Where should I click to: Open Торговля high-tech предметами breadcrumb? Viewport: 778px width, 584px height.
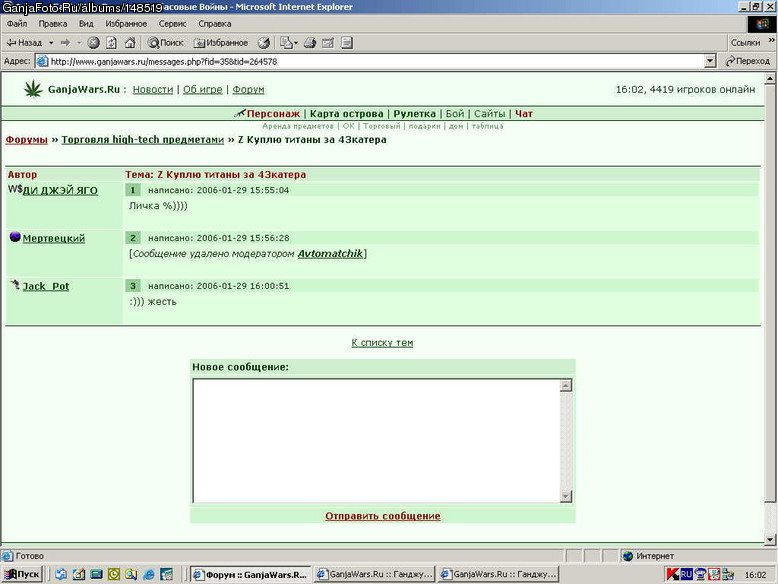click(x=142, y=139)
